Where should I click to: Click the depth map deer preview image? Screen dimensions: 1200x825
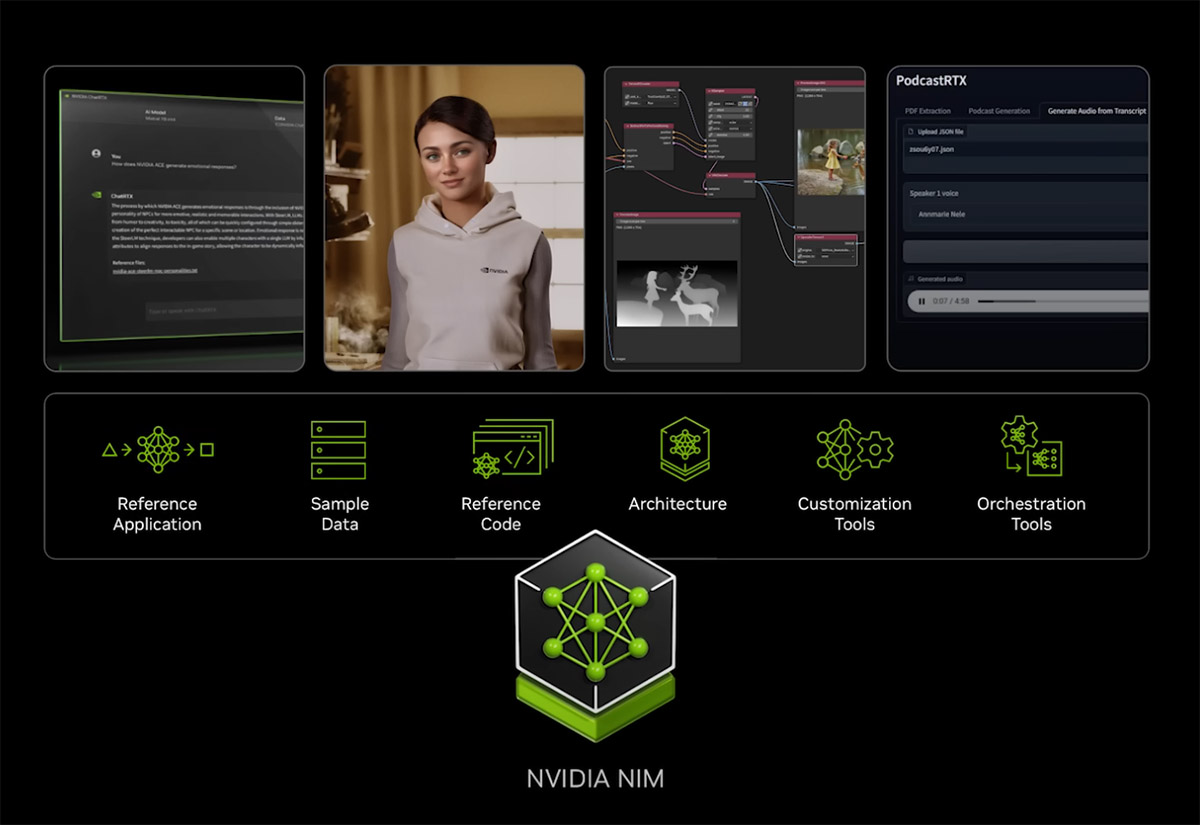point(677,293)
